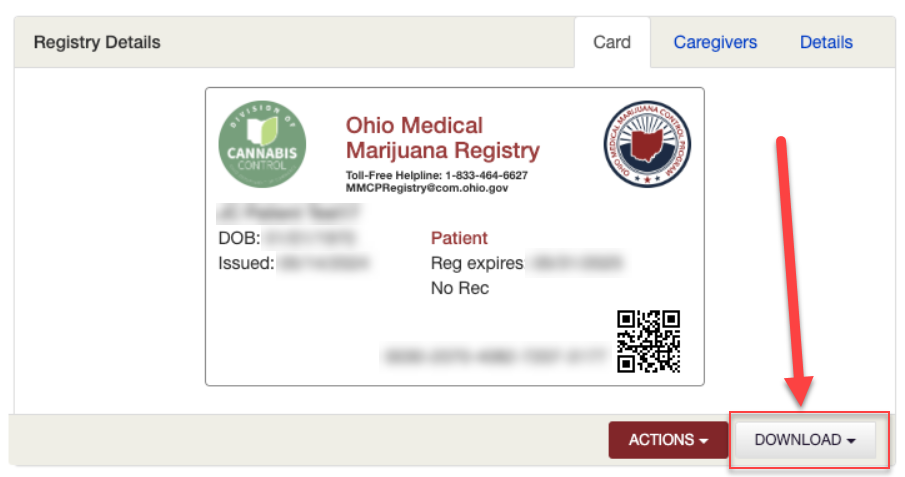Click the Issued label on the card
This screenshot has width=905, height=477.
coord(246,263)
